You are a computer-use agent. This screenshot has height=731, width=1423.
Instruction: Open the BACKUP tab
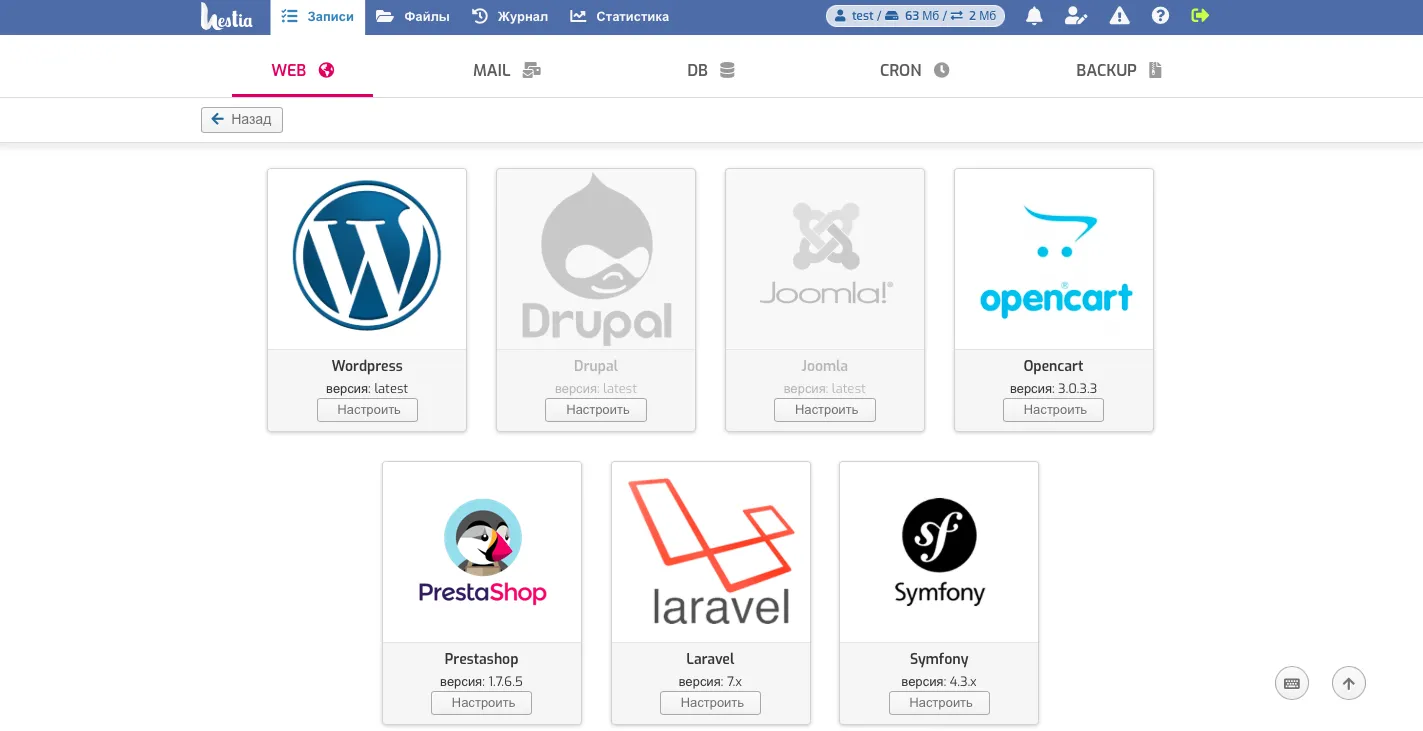coord(1119,70)
